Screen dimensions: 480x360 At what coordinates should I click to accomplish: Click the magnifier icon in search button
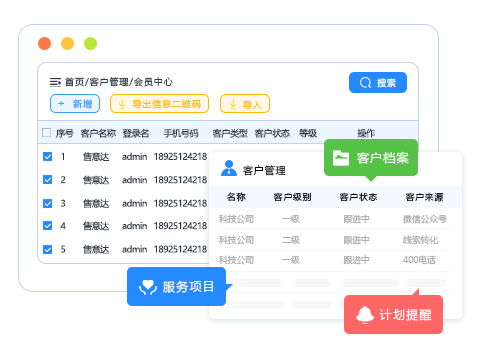365,83
